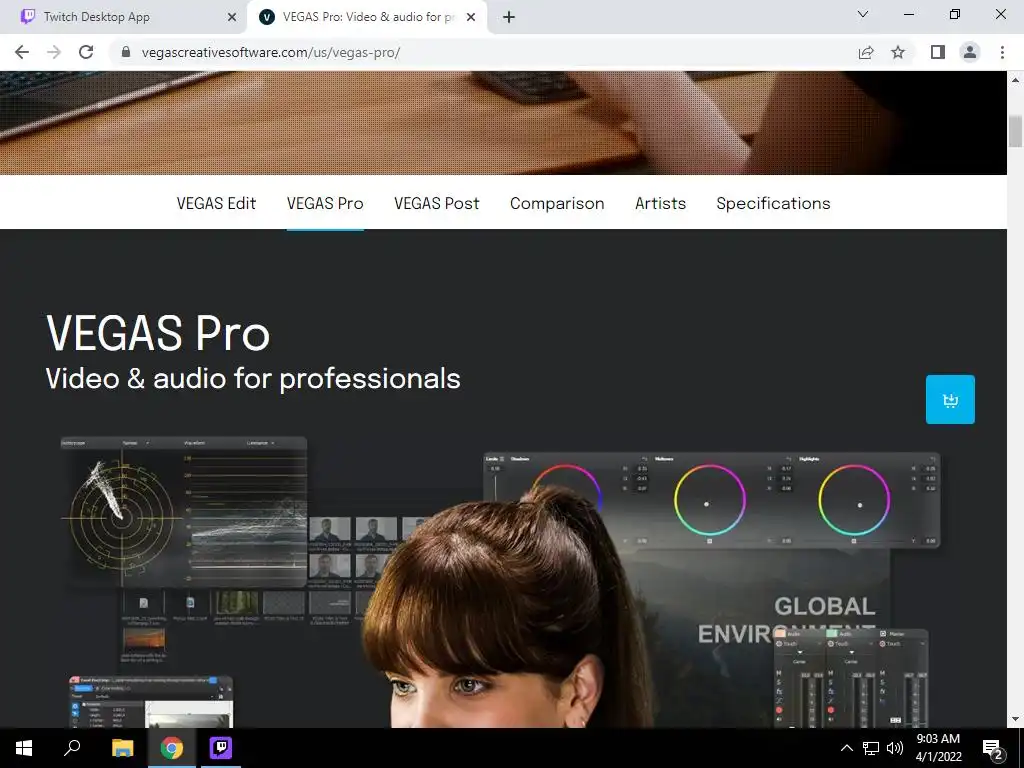Click the Midtones color wheel in the image
This screenshot has width=1024, height=768.
[x=709, y=501]
